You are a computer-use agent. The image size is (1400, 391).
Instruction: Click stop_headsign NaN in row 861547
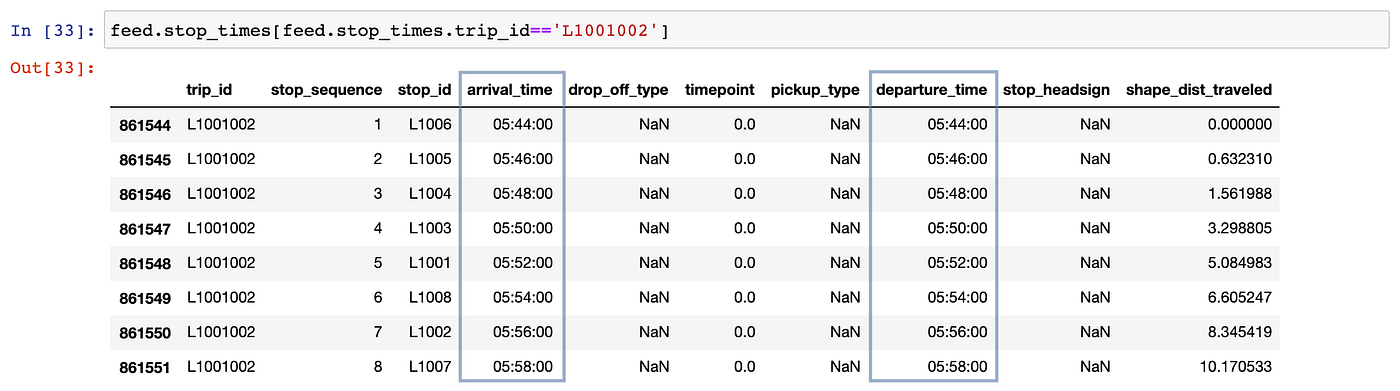coord(1095,228)
